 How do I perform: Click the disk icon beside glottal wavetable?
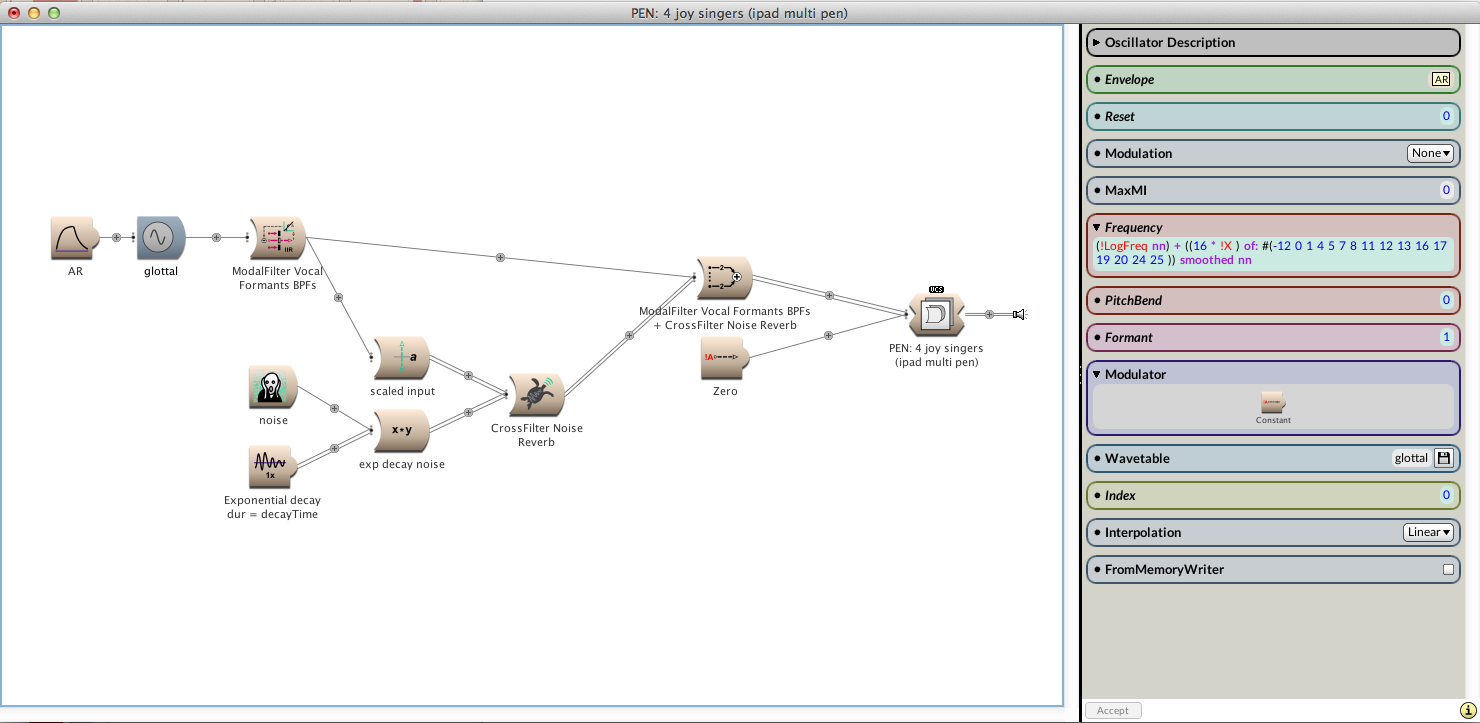click(x=1443, y=458)
